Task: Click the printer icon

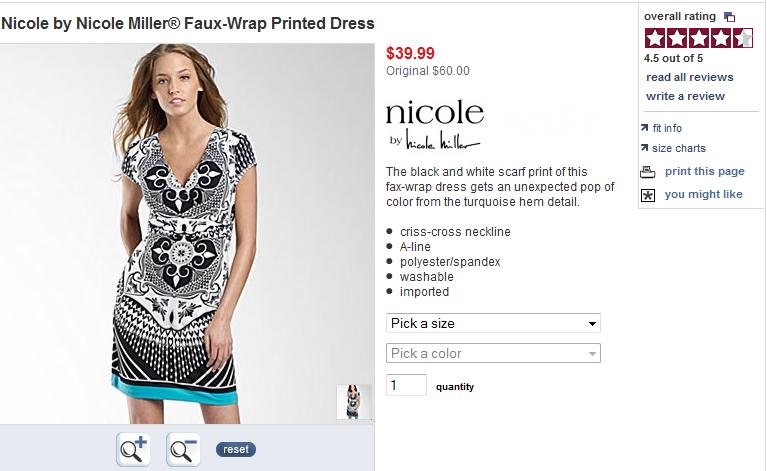Action: click(648, 171)
